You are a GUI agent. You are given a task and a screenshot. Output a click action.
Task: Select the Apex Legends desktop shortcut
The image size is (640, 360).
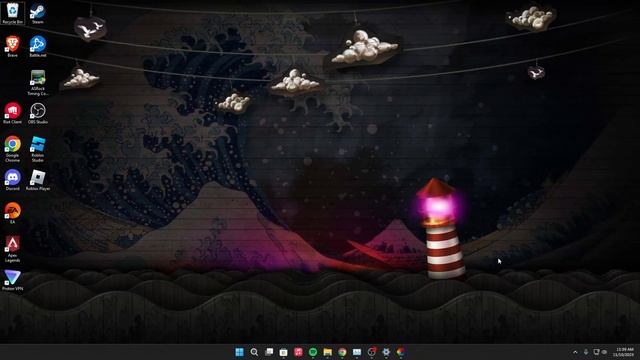point(13,249)
